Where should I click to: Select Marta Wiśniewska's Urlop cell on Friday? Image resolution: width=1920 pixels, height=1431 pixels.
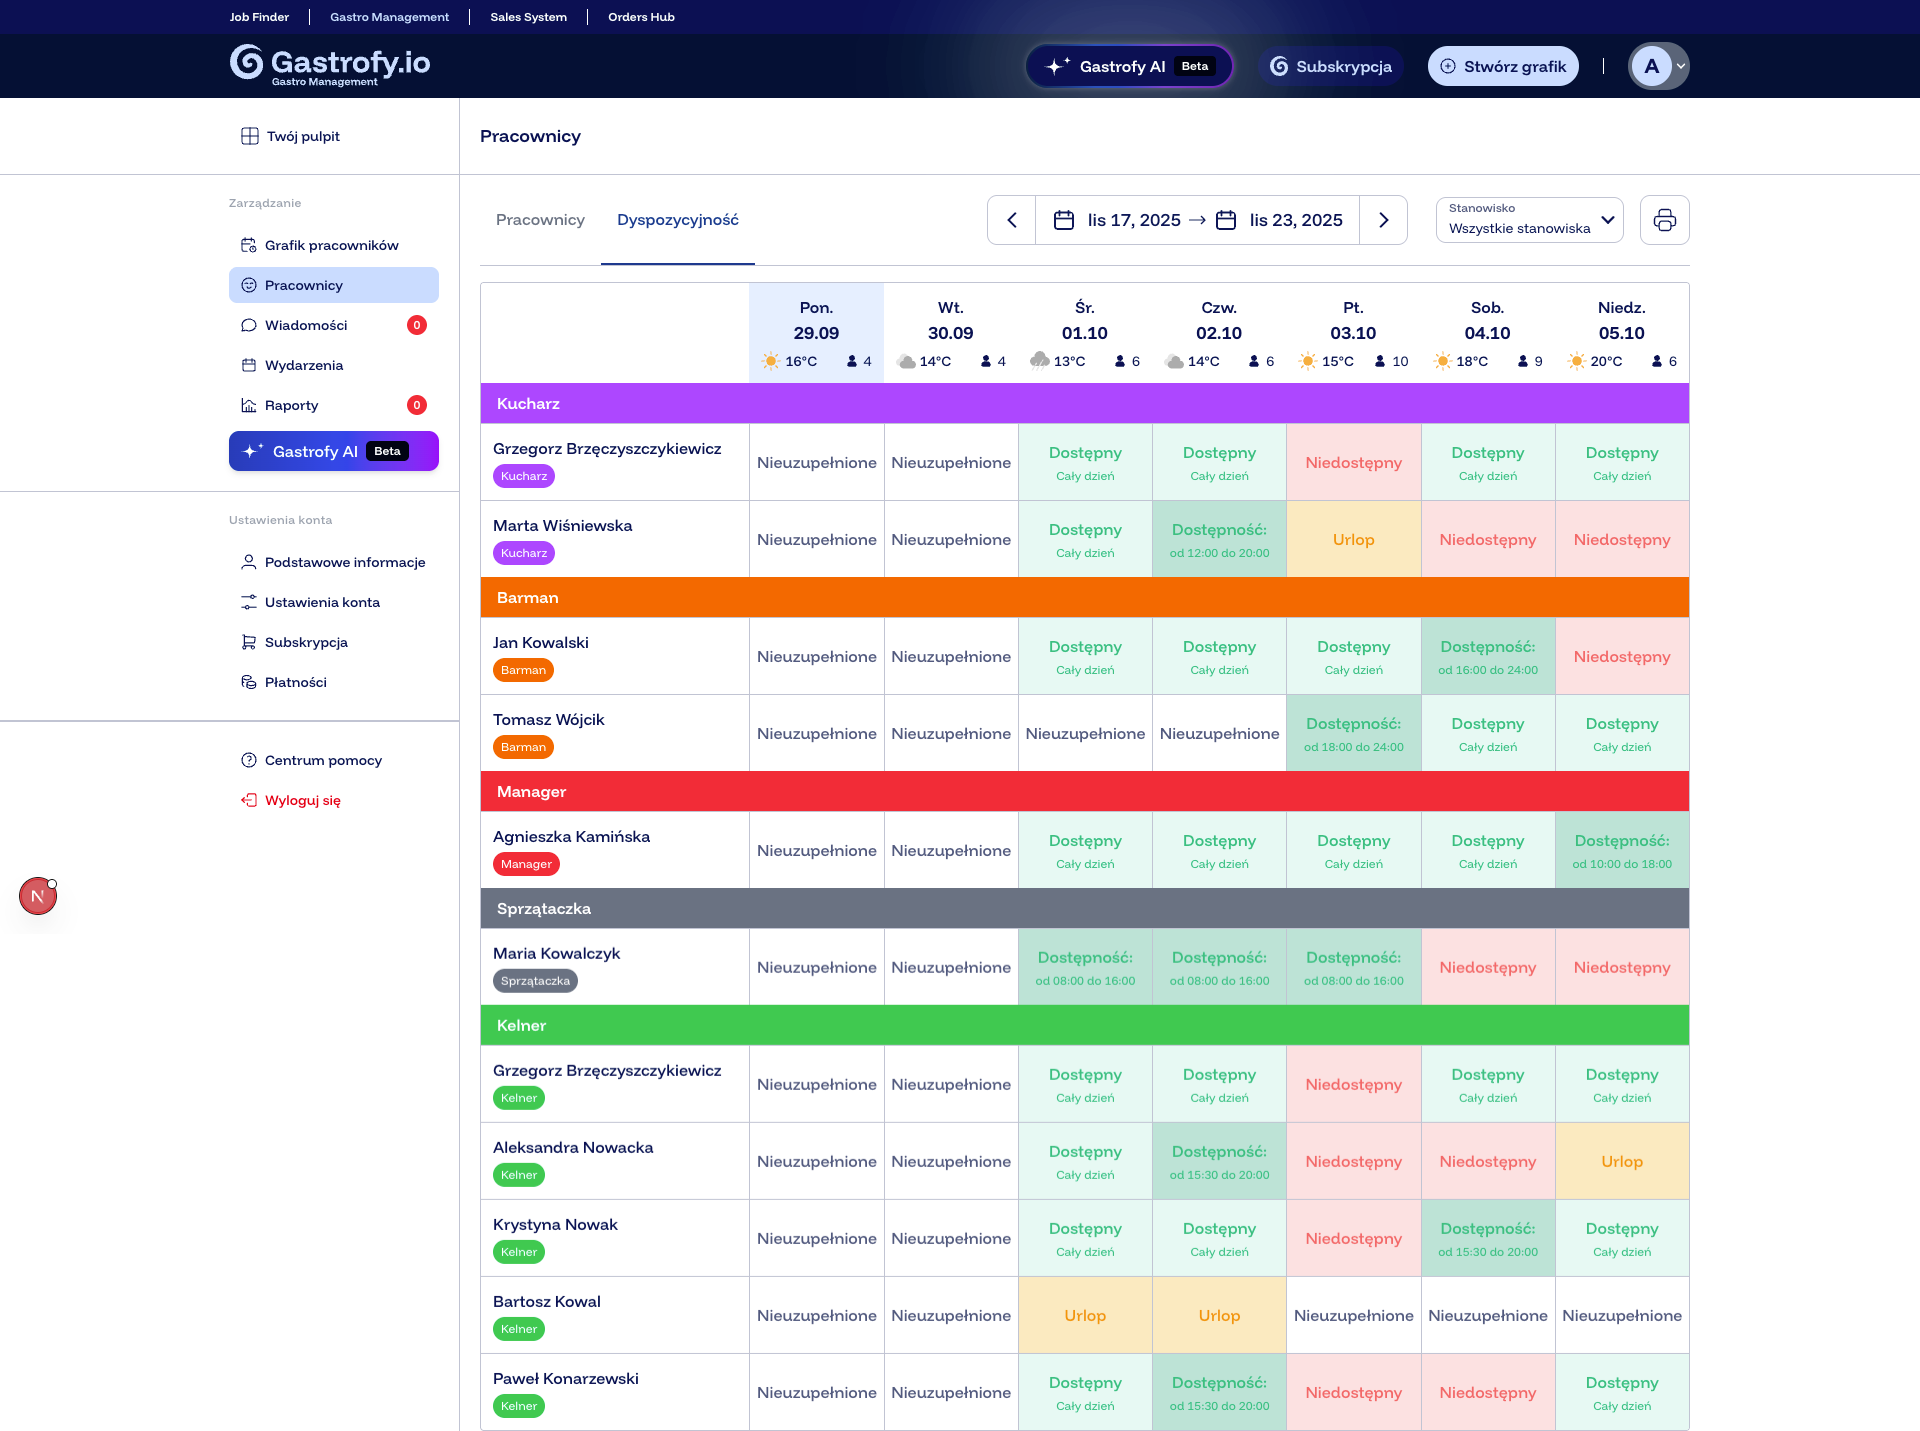1353,539
